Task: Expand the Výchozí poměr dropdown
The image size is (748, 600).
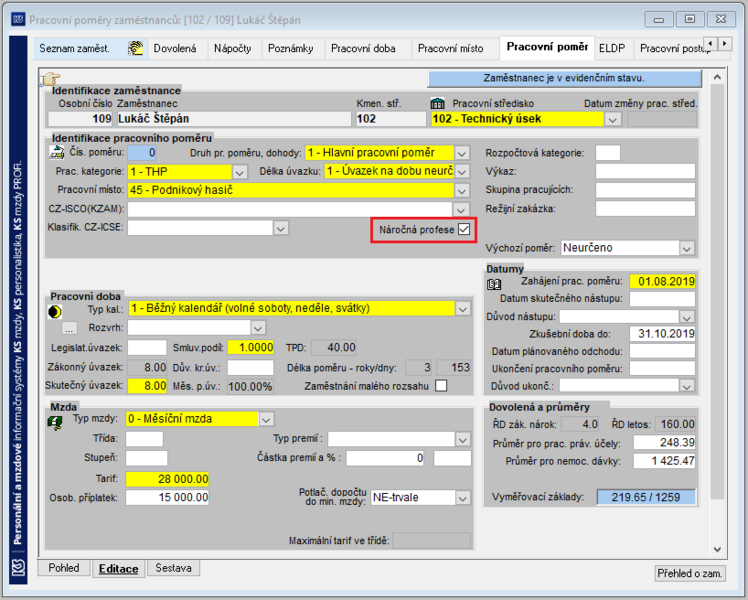Action: click(686, 248)
